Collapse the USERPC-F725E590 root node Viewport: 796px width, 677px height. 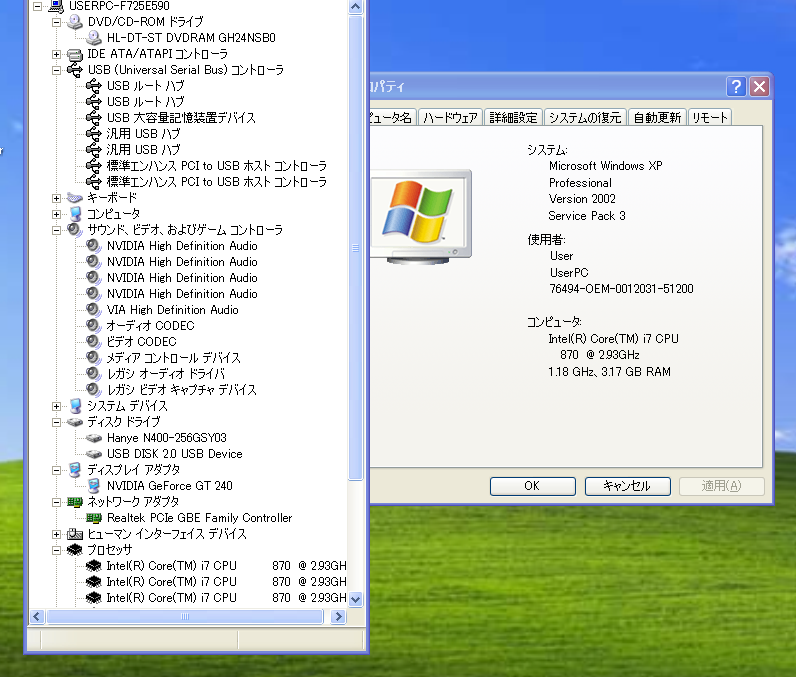point(37,6)
